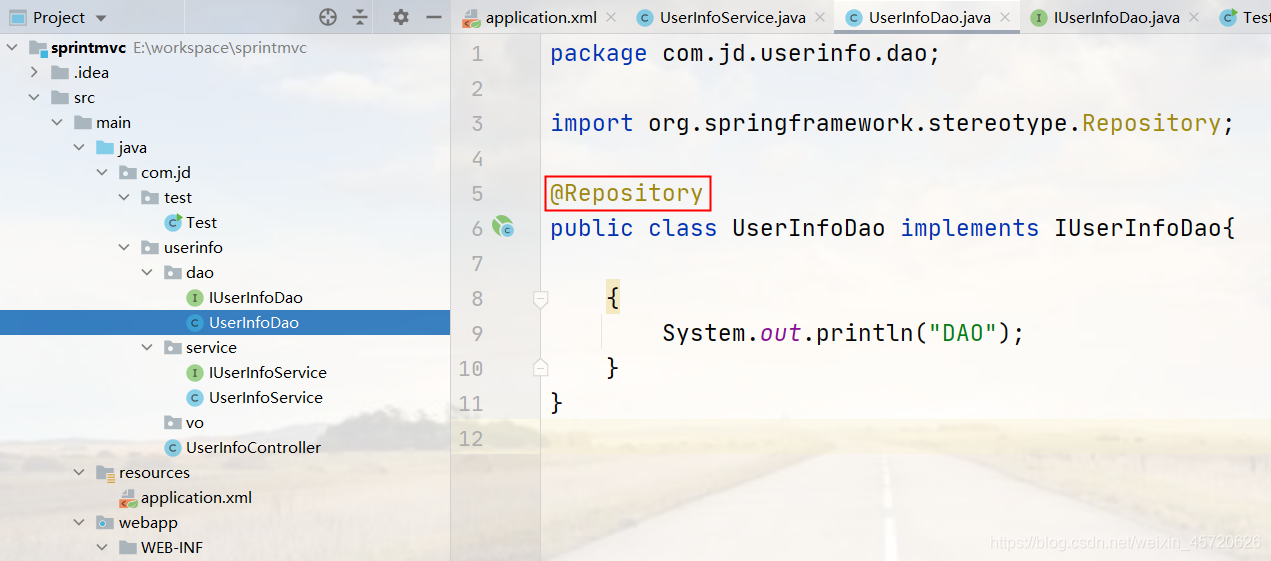Select application.xml in resources folder
The height and width of the screenshot is (561, 1271).
click(x=196, y=498)
